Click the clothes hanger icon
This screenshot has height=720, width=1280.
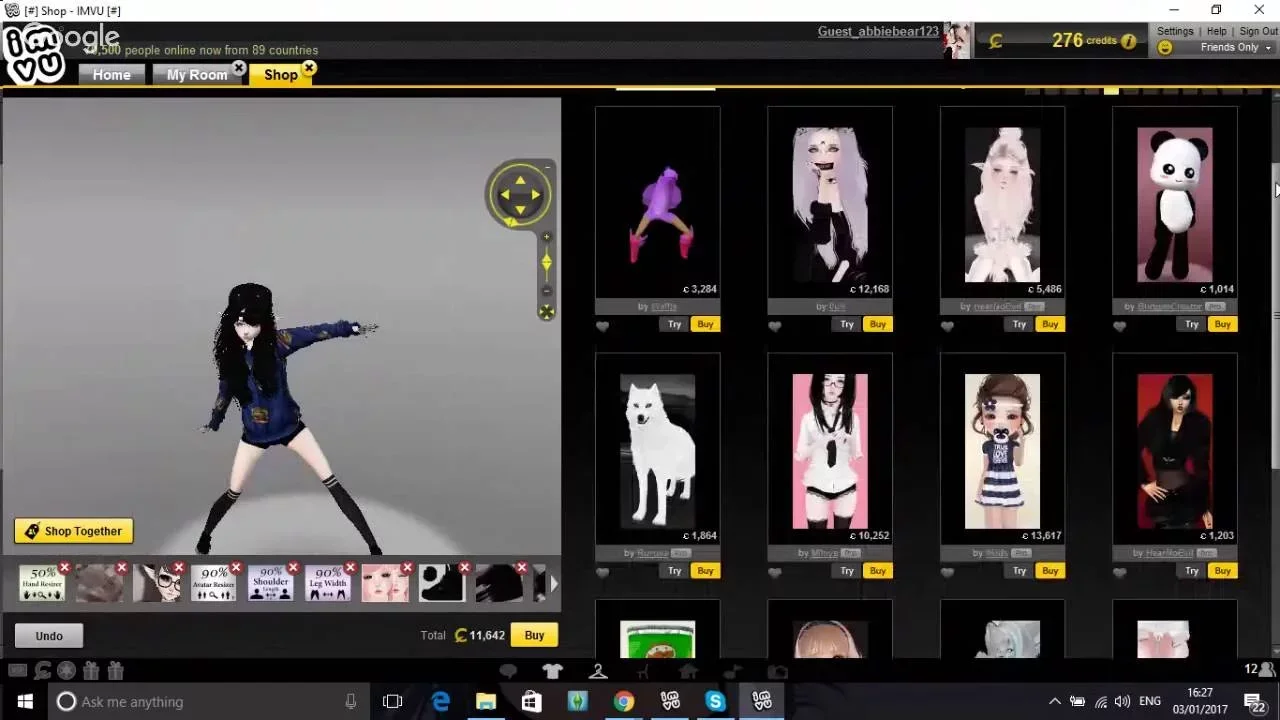point(598,672)
